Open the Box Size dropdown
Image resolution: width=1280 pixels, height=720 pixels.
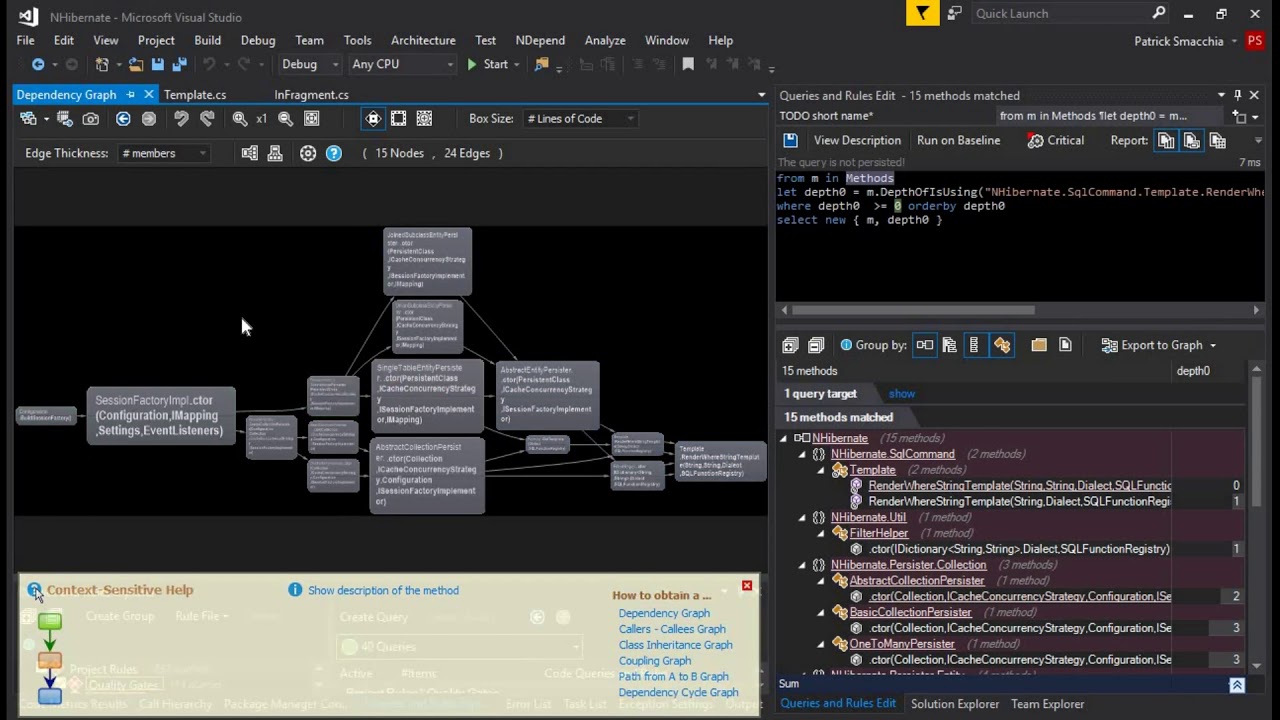581,118
